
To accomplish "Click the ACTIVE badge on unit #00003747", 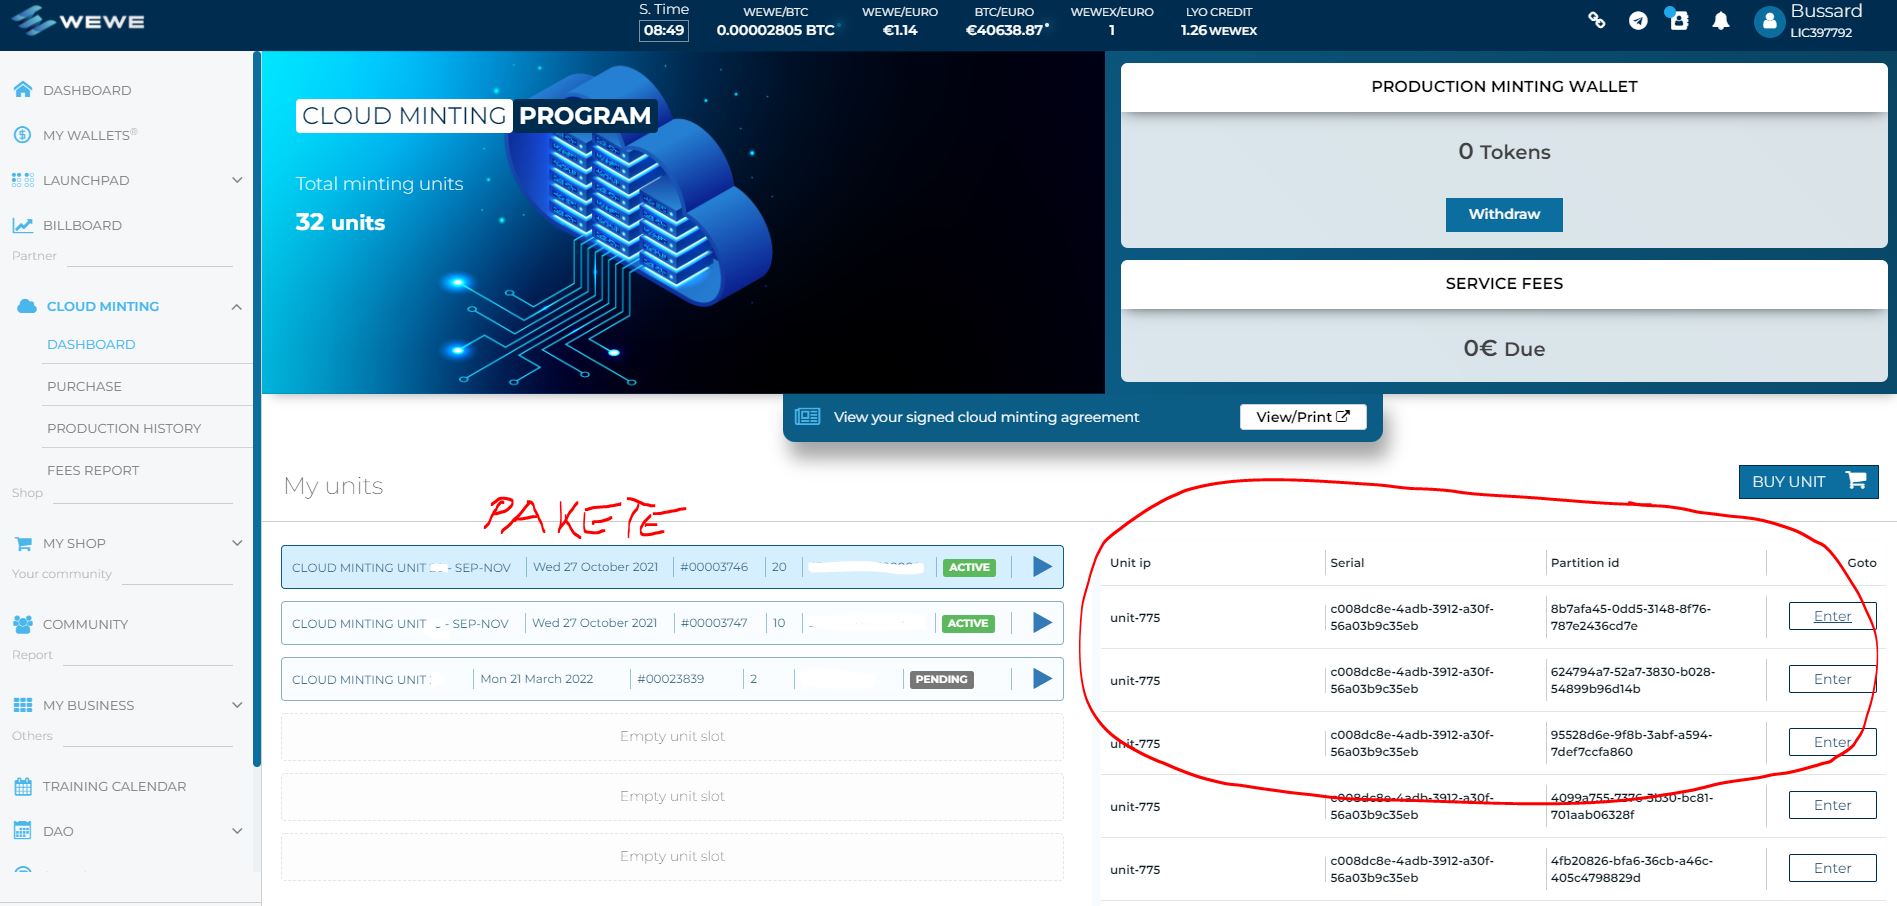I will (x=968, y=623).
